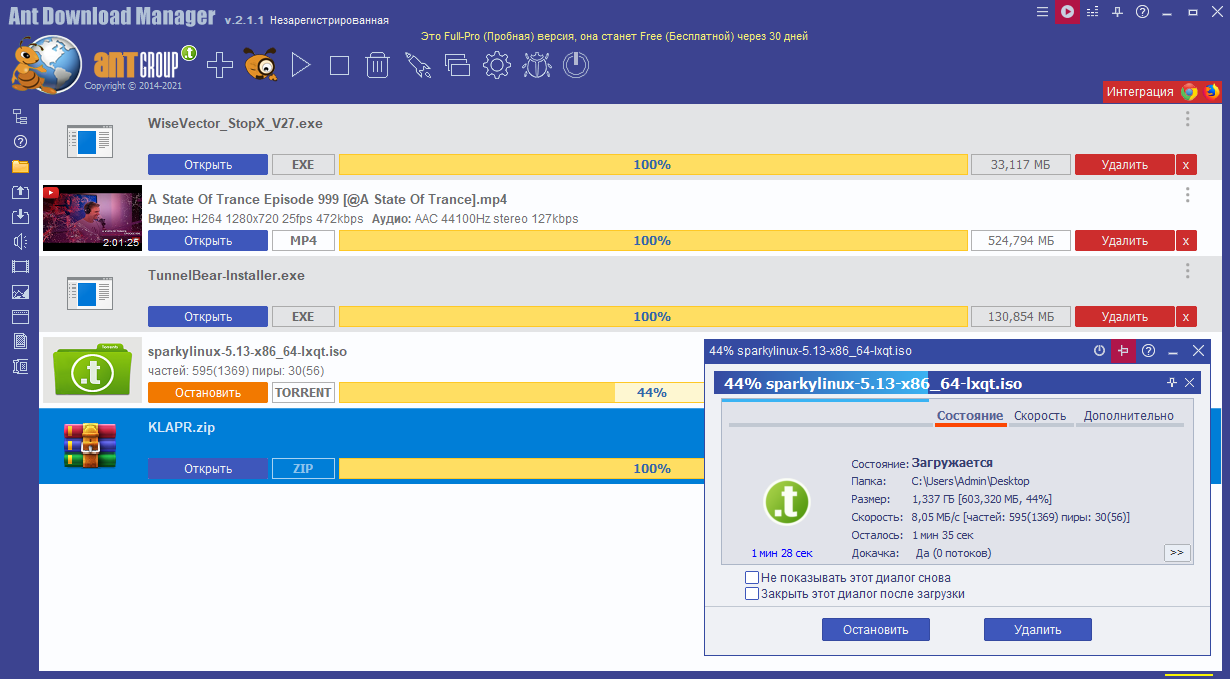Click Удалить button in download dialog
Image resolution: width=1230 pixels, height=679 pixels.
coord(1038,630)
